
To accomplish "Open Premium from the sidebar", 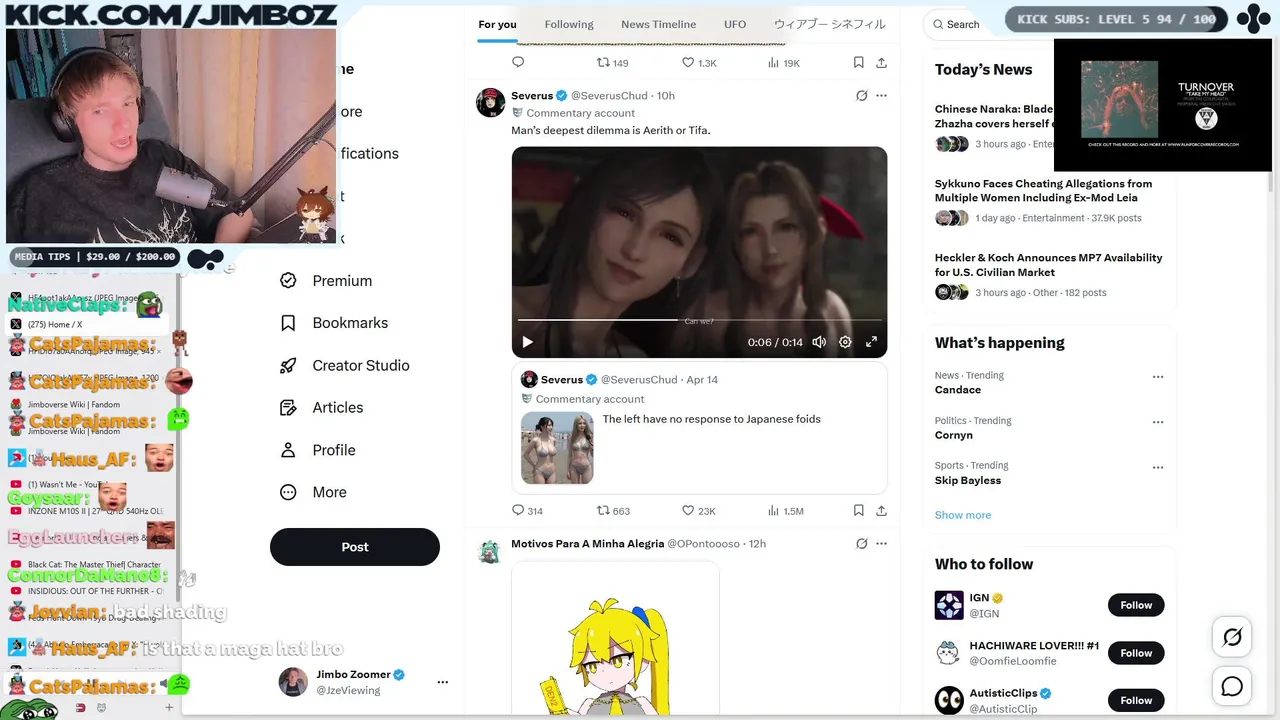I will [x=326, y=281].
